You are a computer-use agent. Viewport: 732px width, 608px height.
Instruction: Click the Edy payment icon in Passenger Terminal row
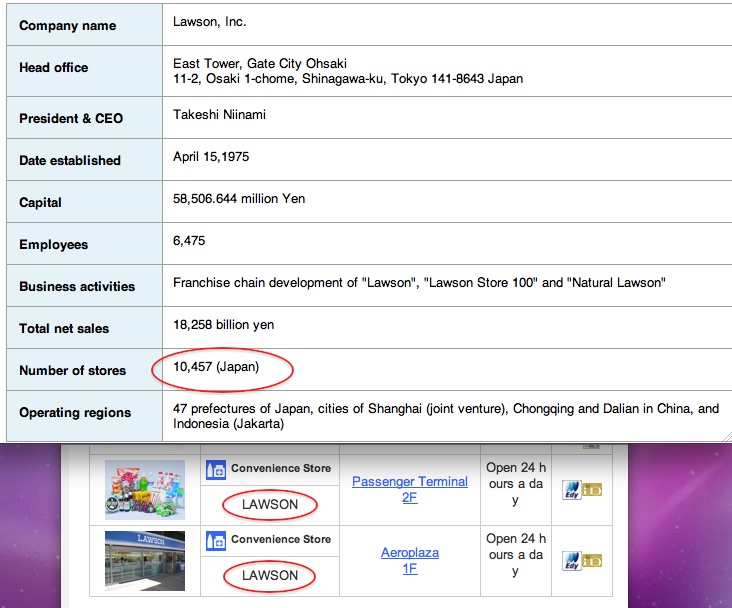click(572, 490)
